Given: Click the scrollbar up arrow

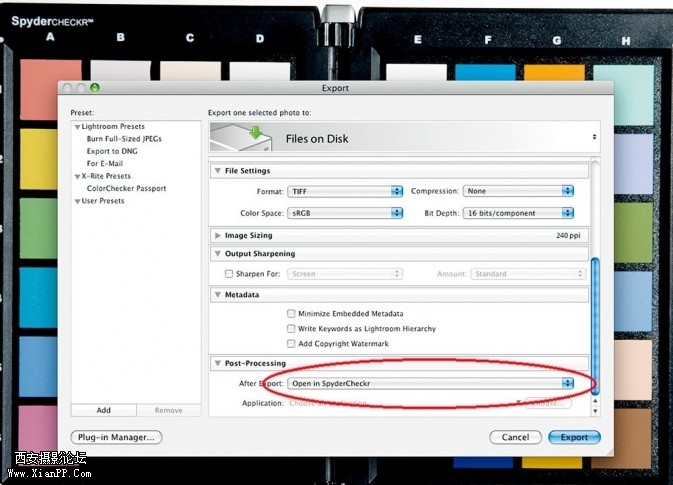Looking at the screenshot, I should pyautogui.click(x=595, y=400).
